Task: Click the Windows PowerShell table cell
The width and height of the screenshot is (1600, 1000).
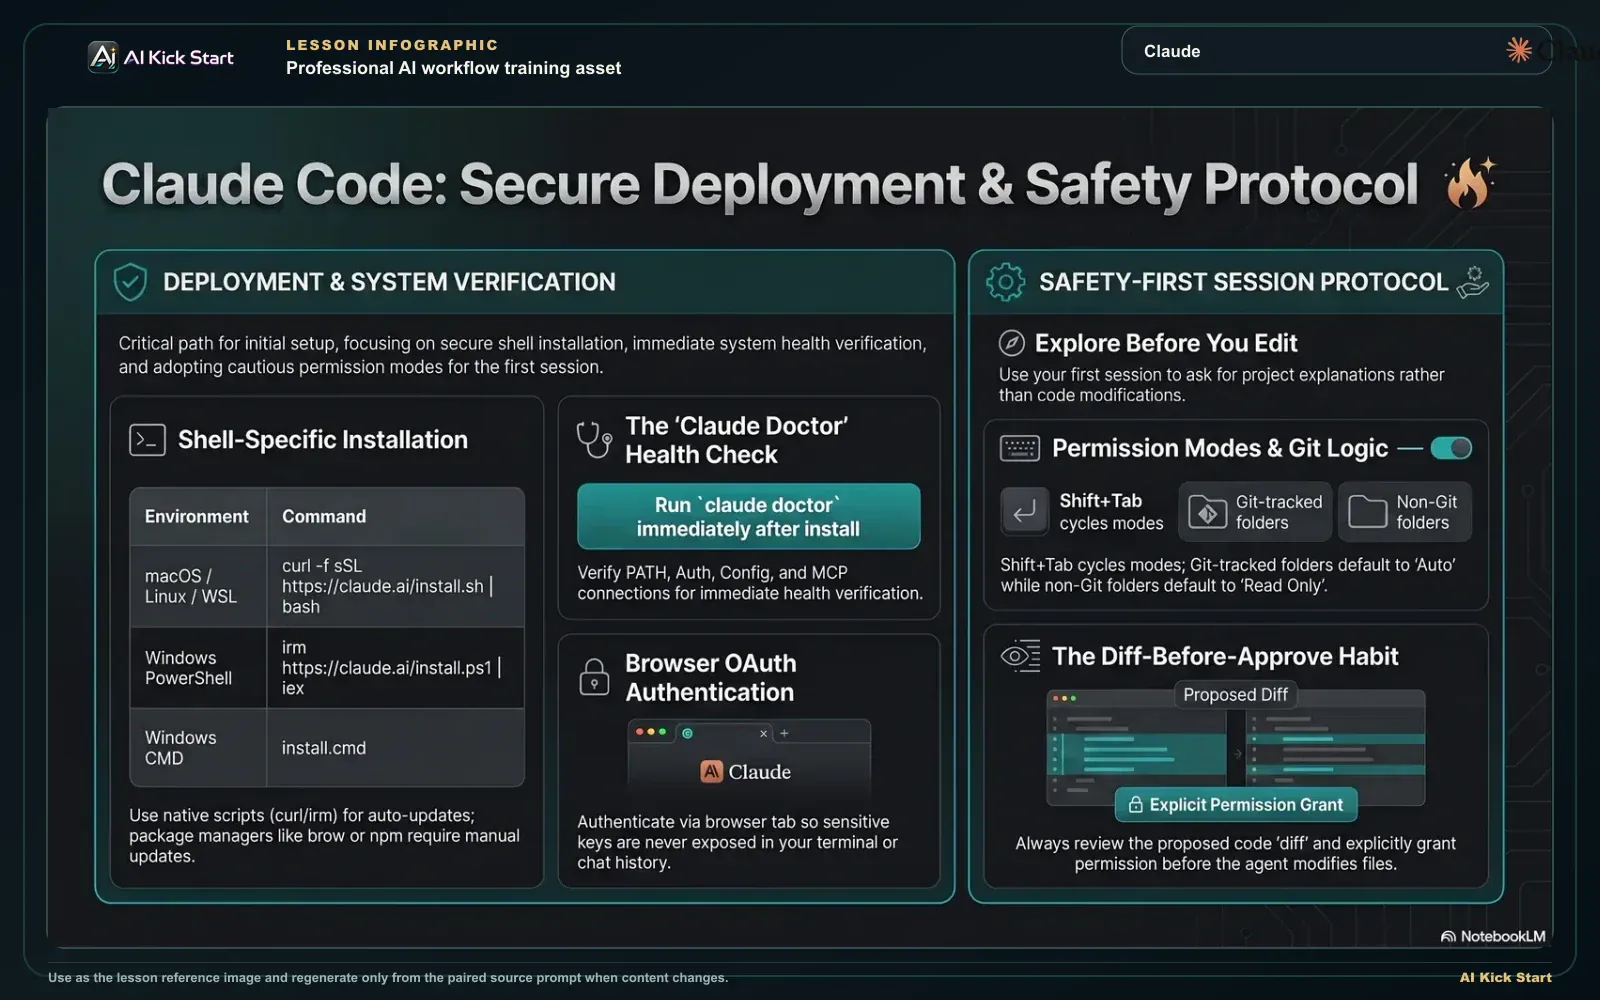Action: coord(198,668)
